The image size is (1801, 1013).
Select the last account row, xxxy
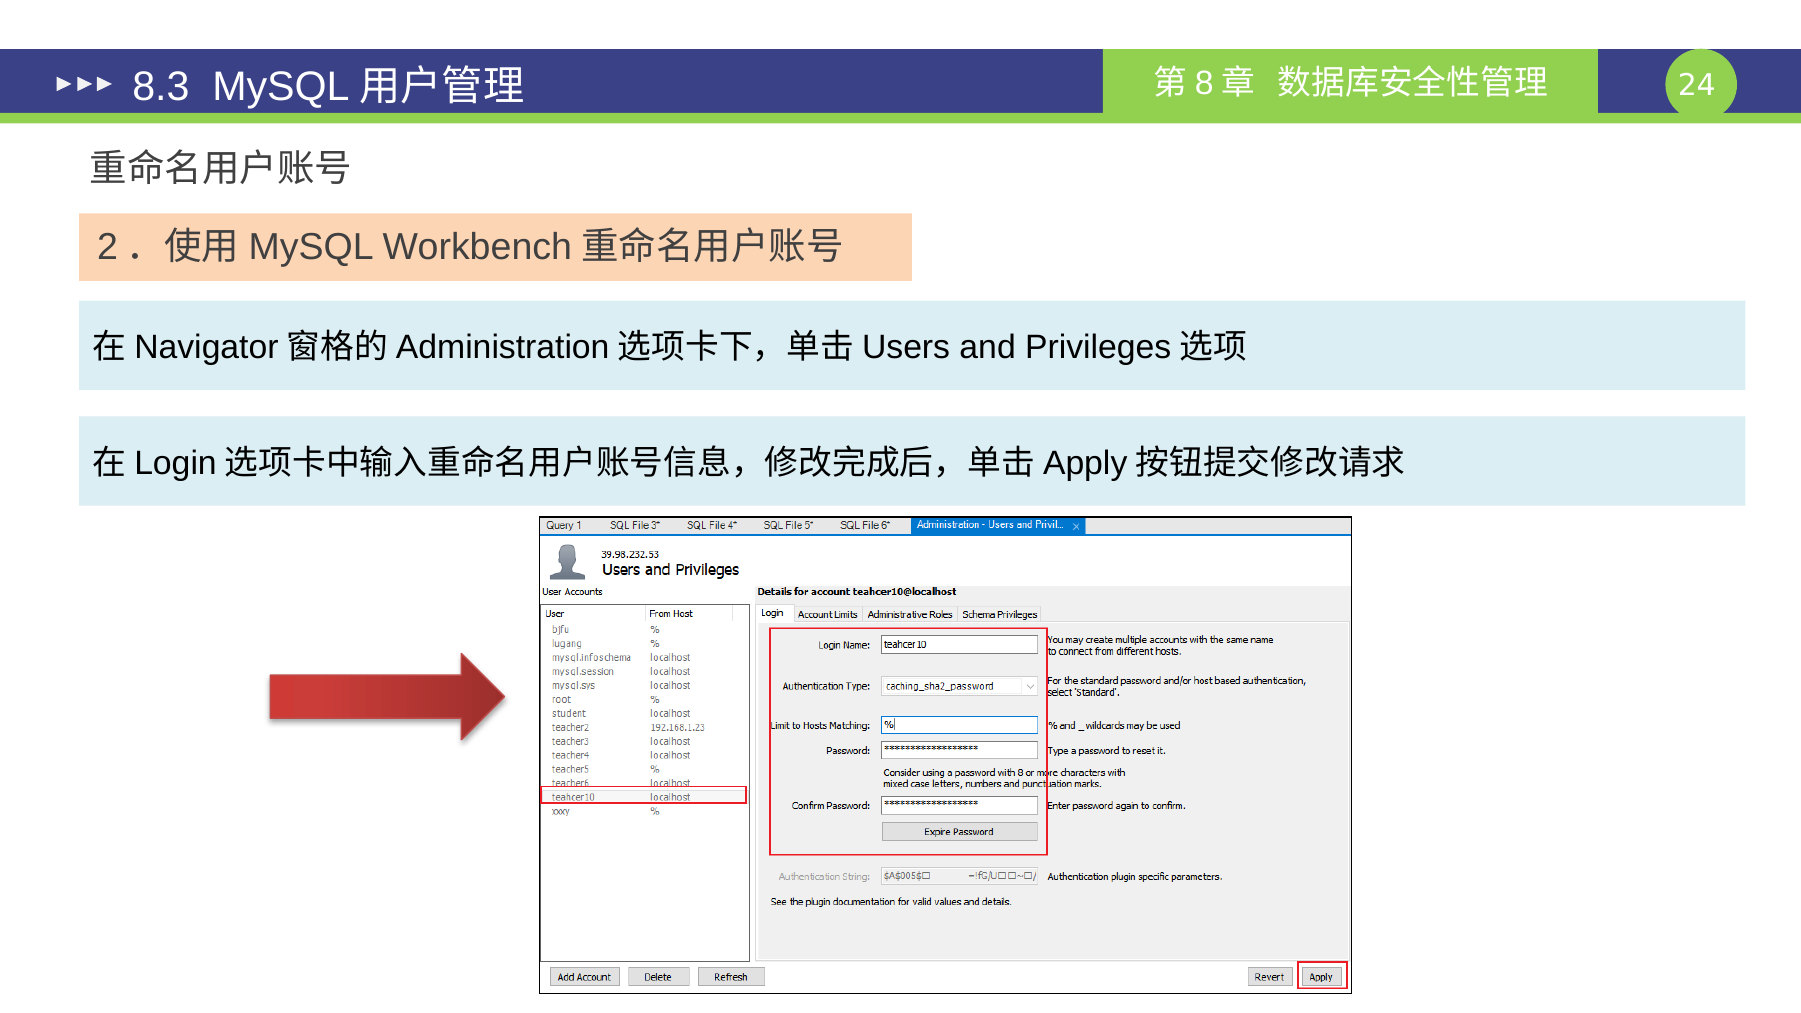tap(644, 812)
